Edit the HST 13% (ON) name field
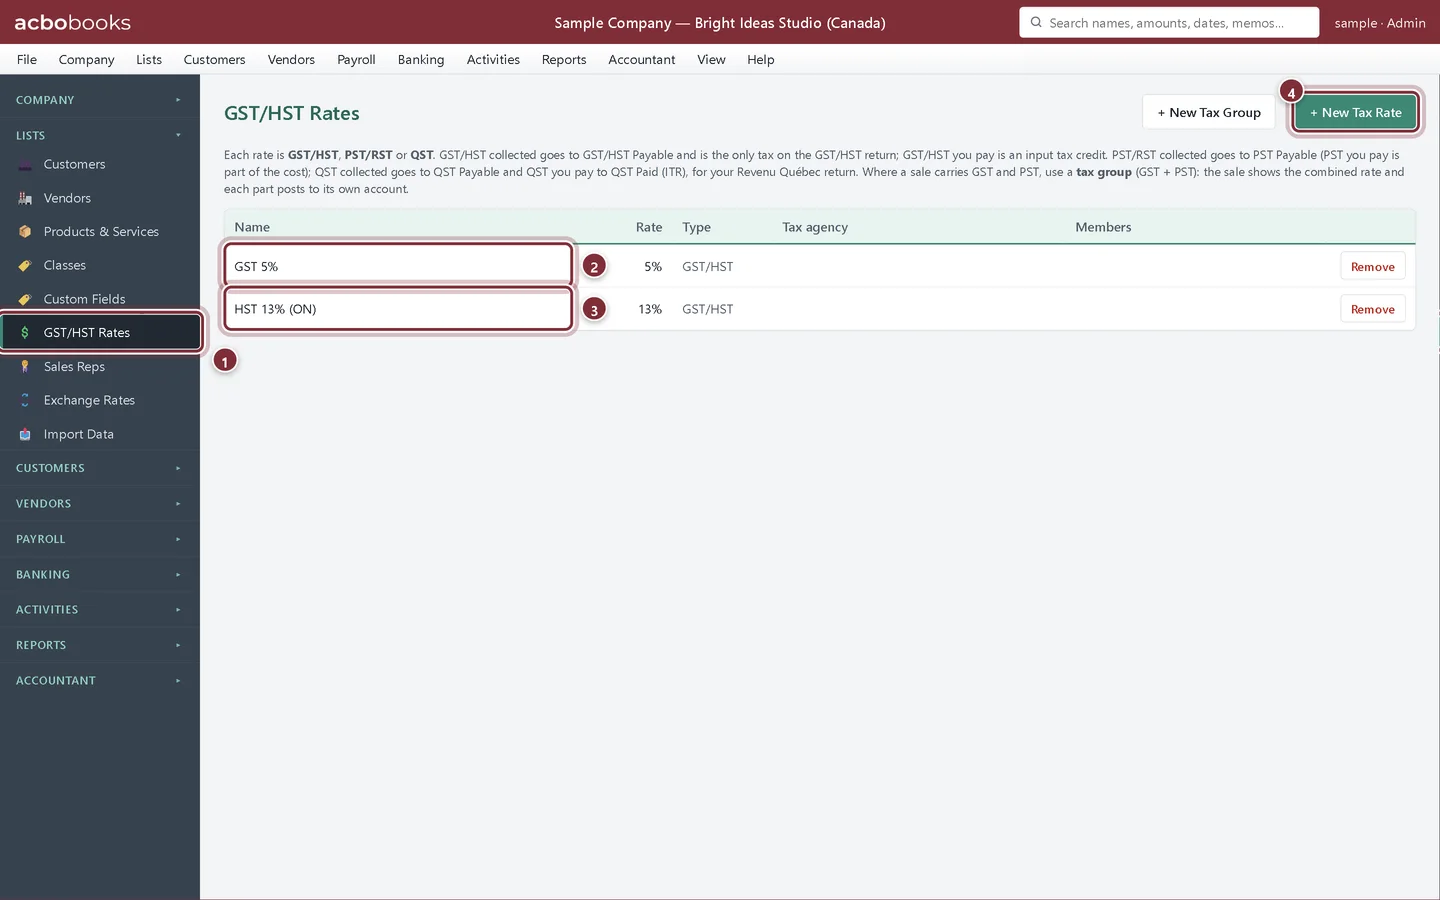 [x=398, y=309]
